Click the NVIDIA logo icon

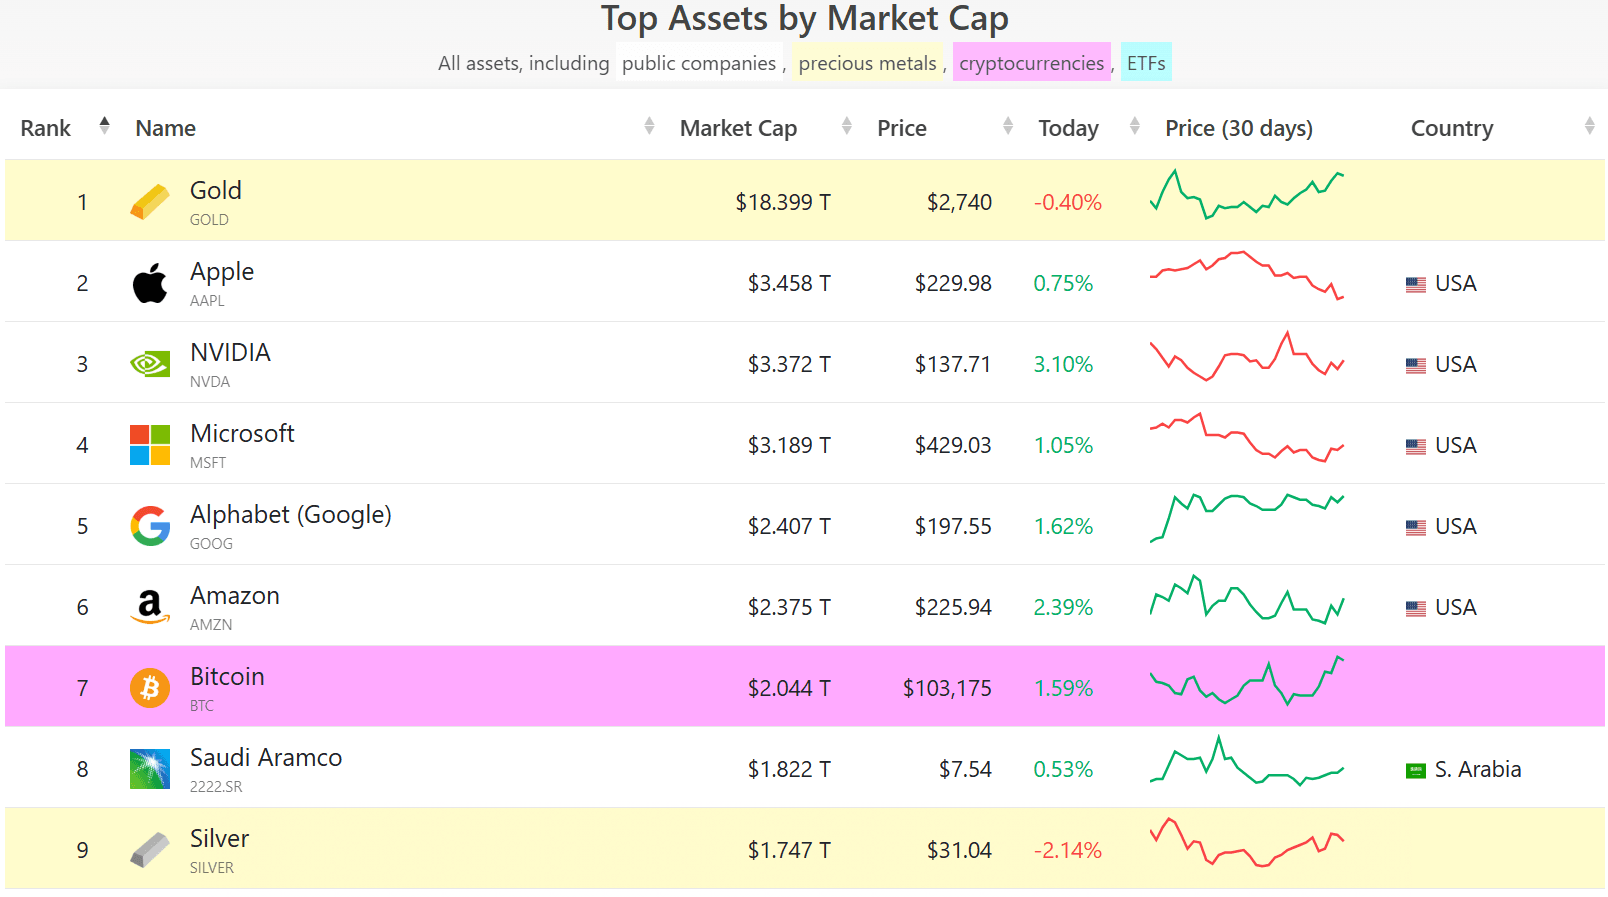[150, 364]
